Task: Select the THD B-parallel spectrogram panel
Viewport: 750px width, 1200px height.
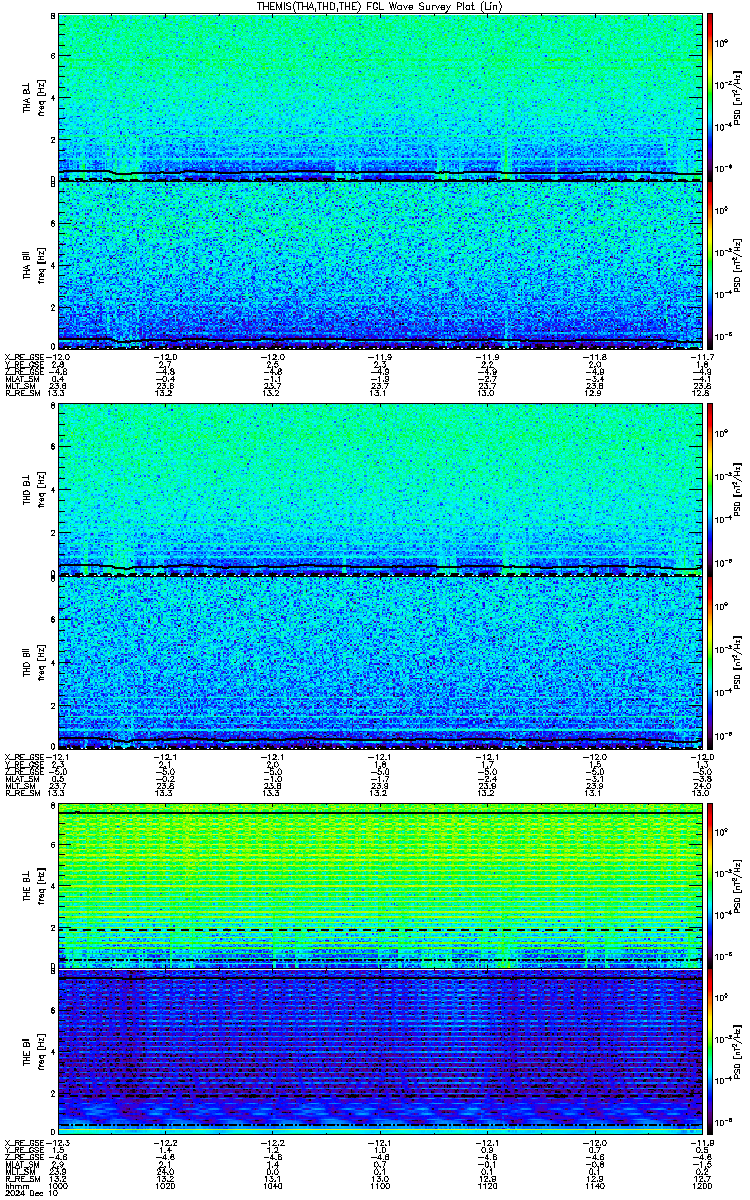Action: (x=381, y=661)
